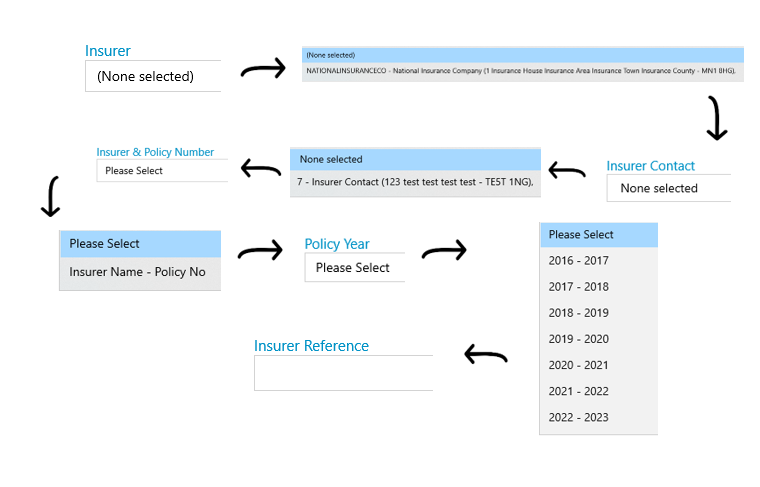The height and width of the screenshot is (487, 760).
Task: Choose the highlighted (None selected) insurer option
Action: (522, 55)
